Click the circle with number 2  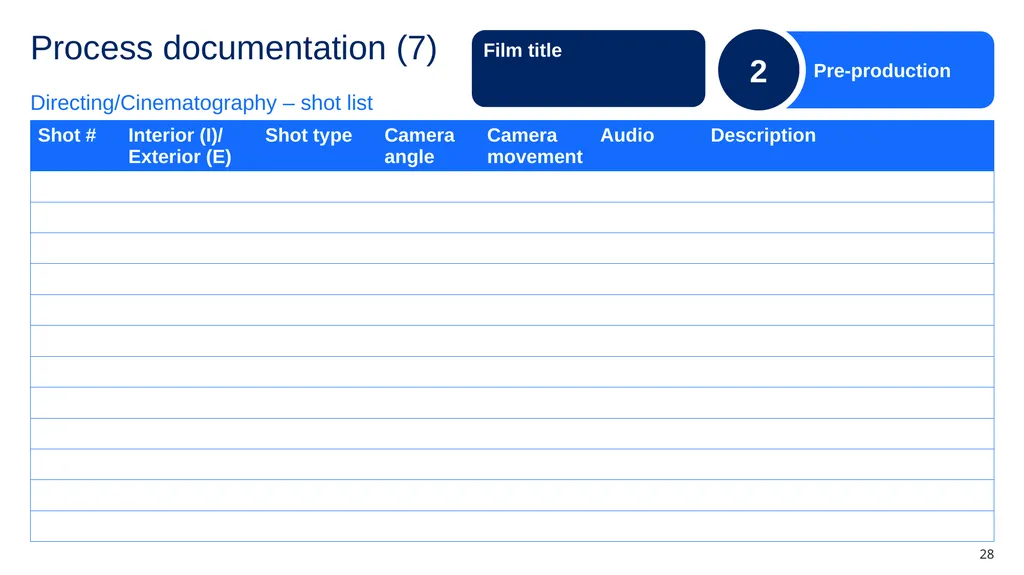tap(758, 71)
